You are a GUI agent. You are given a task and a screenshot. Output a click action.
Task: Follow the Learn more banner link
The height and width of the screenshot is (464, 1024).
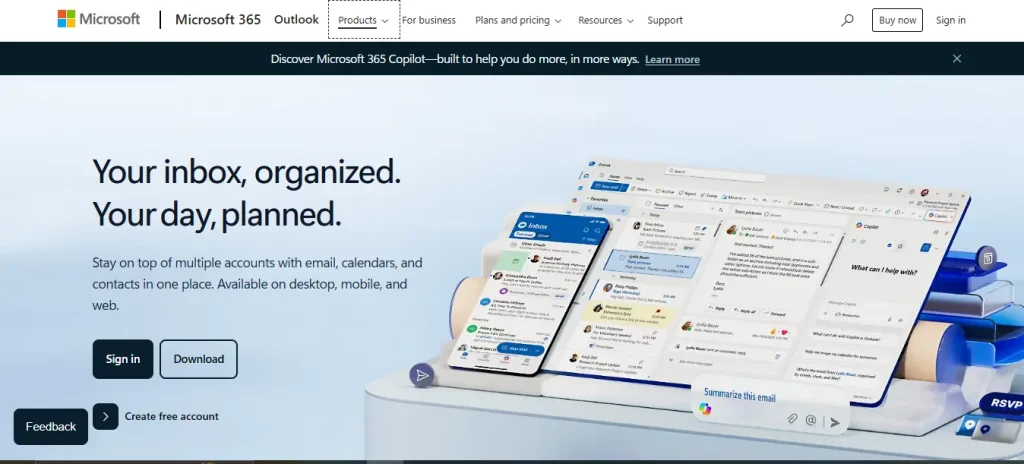(672, 59)
